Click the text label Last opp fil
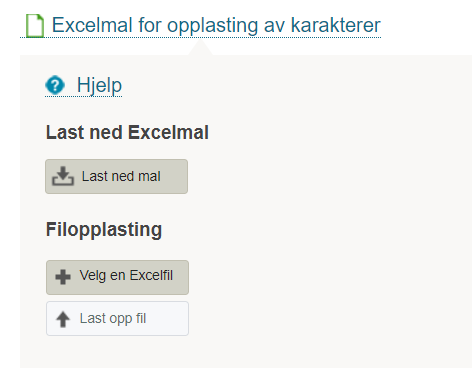 point(113,318)
